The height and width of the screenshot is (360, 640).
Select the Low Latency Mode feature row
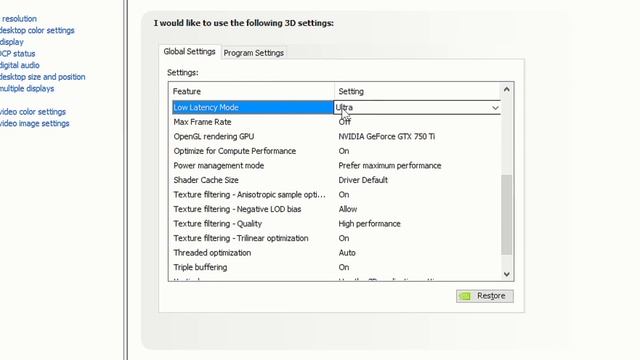point(252,107)
